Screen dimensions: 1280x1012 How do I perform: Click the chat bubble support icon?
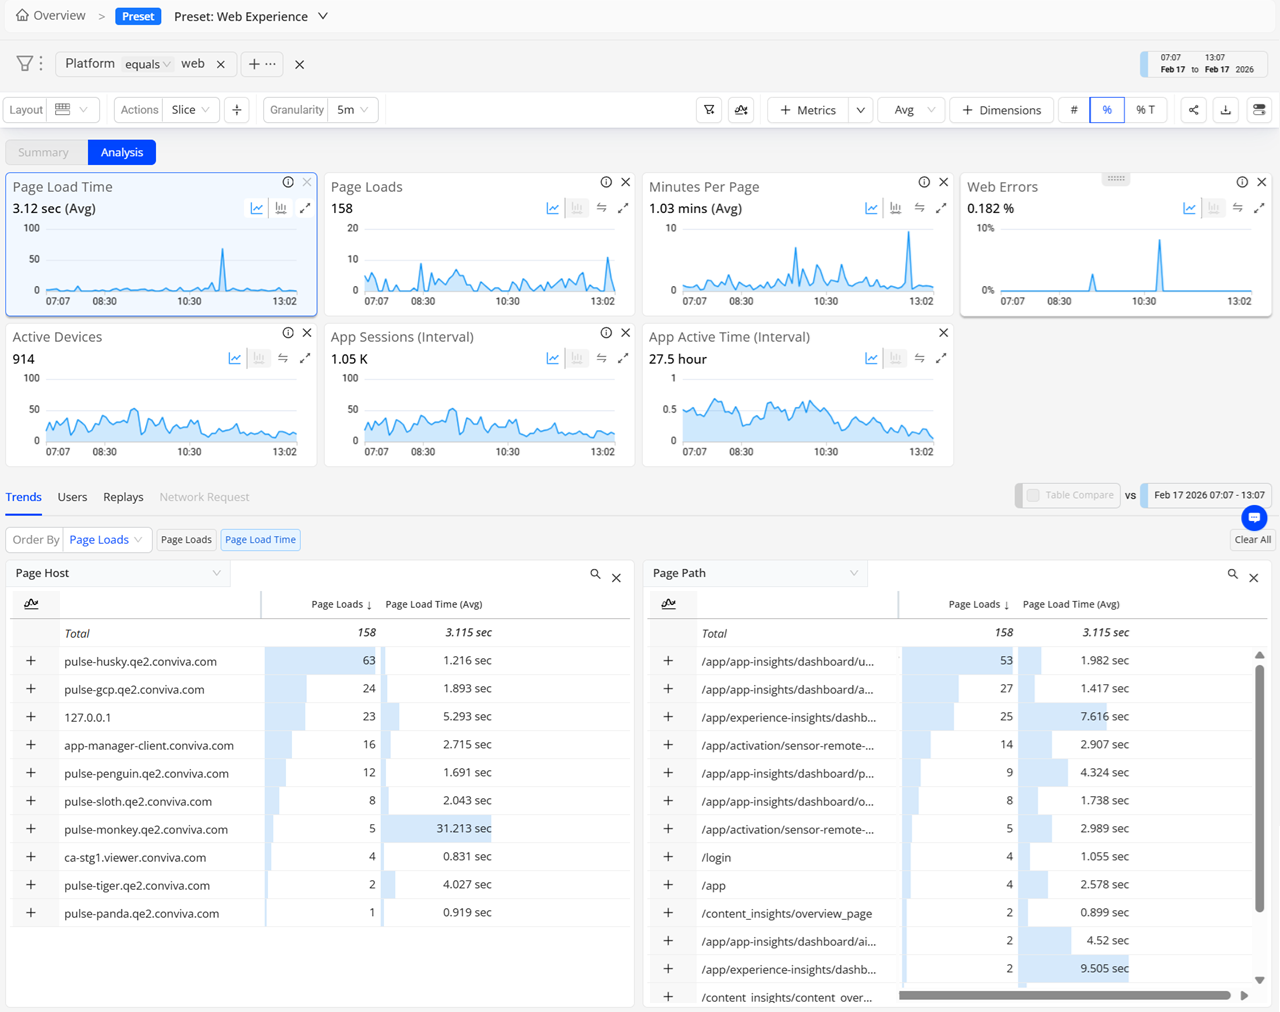1254,517
